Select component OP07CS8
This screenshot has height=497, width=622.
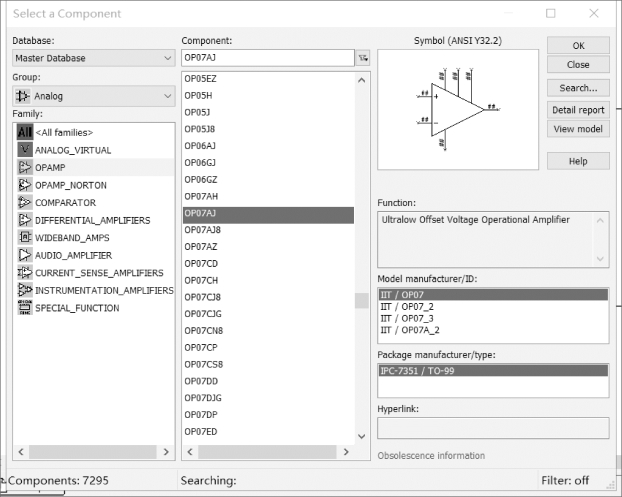click(269, 364)
